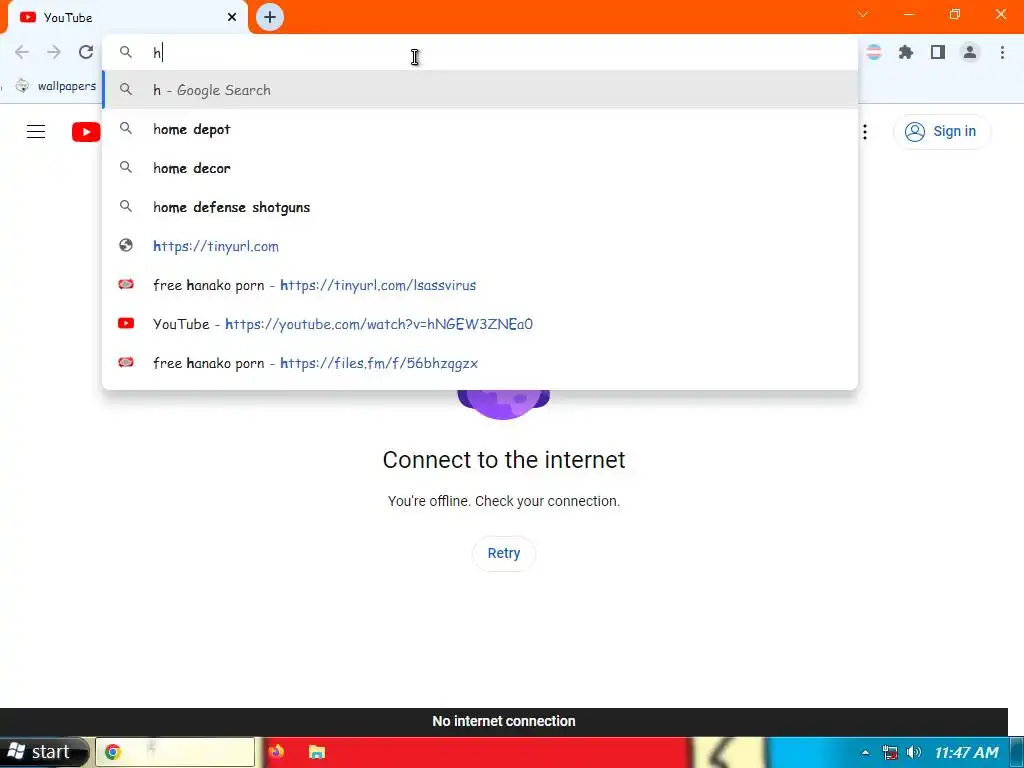
Task: Open the wallpapers bookmark
Action: pyautogui.click(x=56, y=86)
